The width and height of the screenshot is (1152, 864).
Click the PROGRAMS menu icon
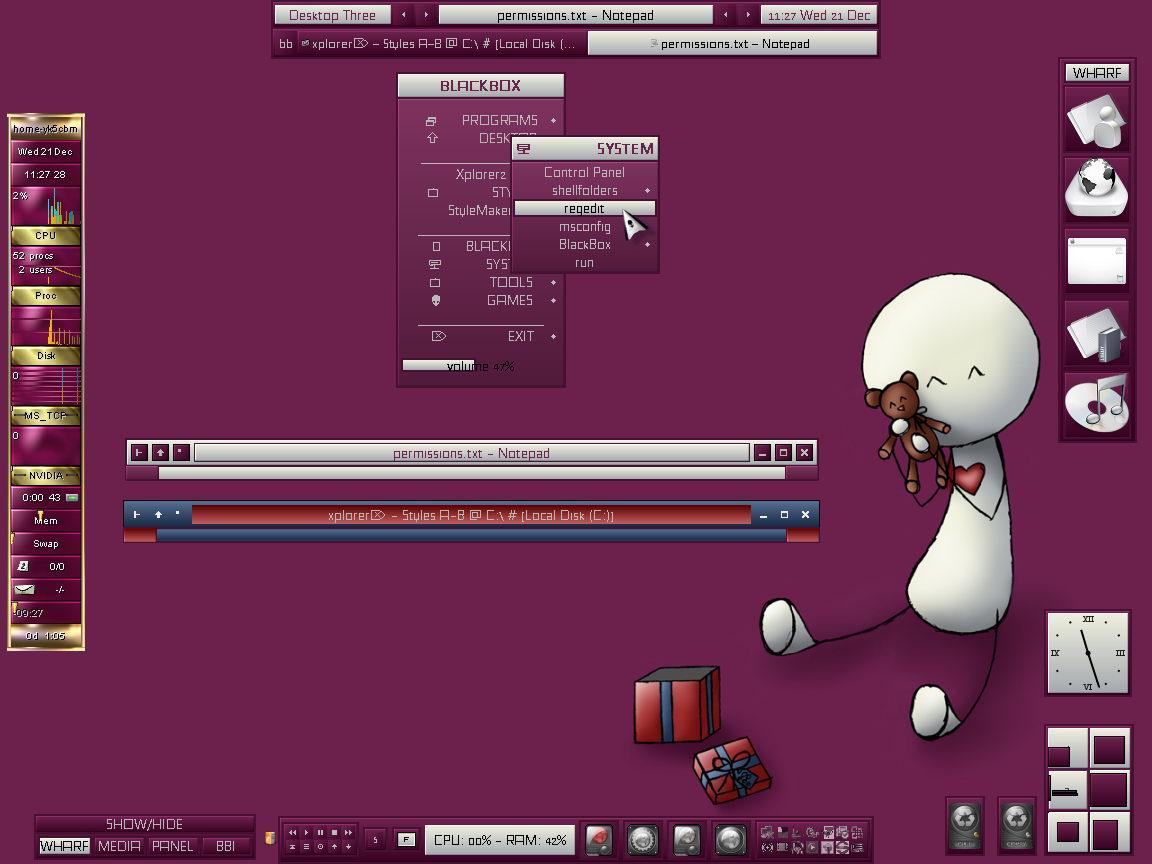[431, 120]
